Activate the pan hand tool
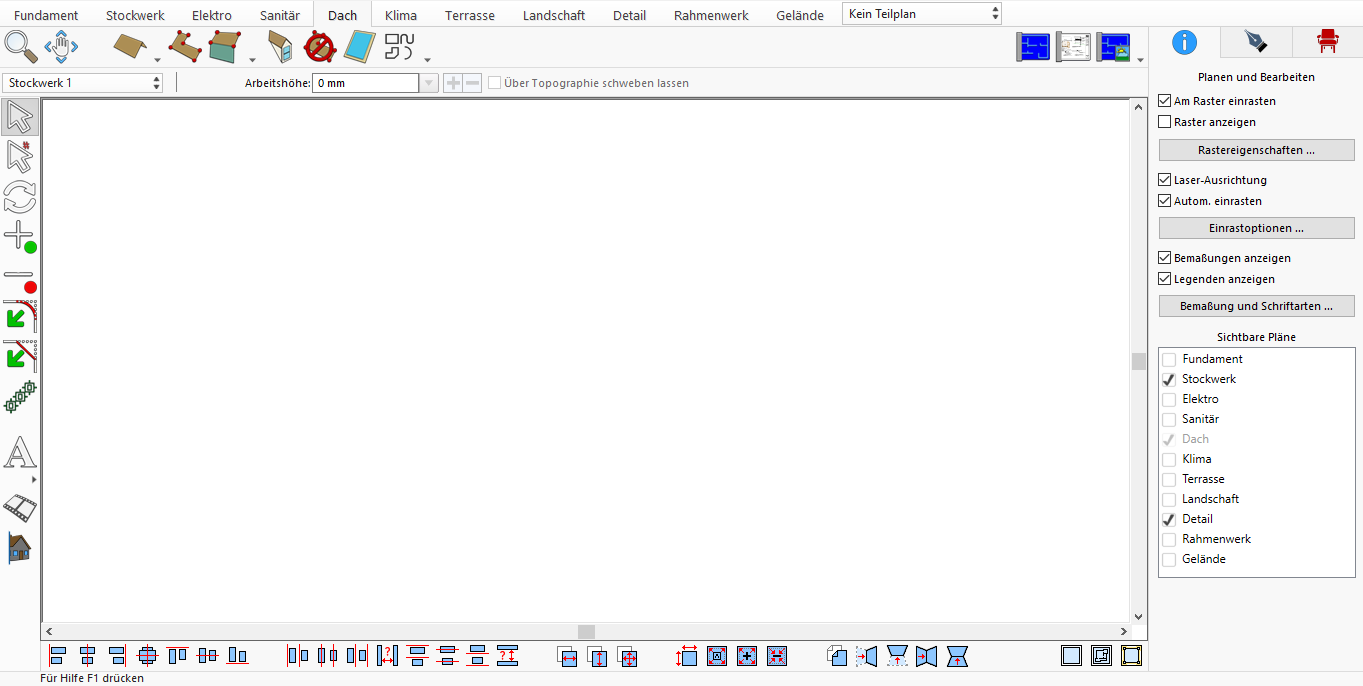 coord(61,46)
